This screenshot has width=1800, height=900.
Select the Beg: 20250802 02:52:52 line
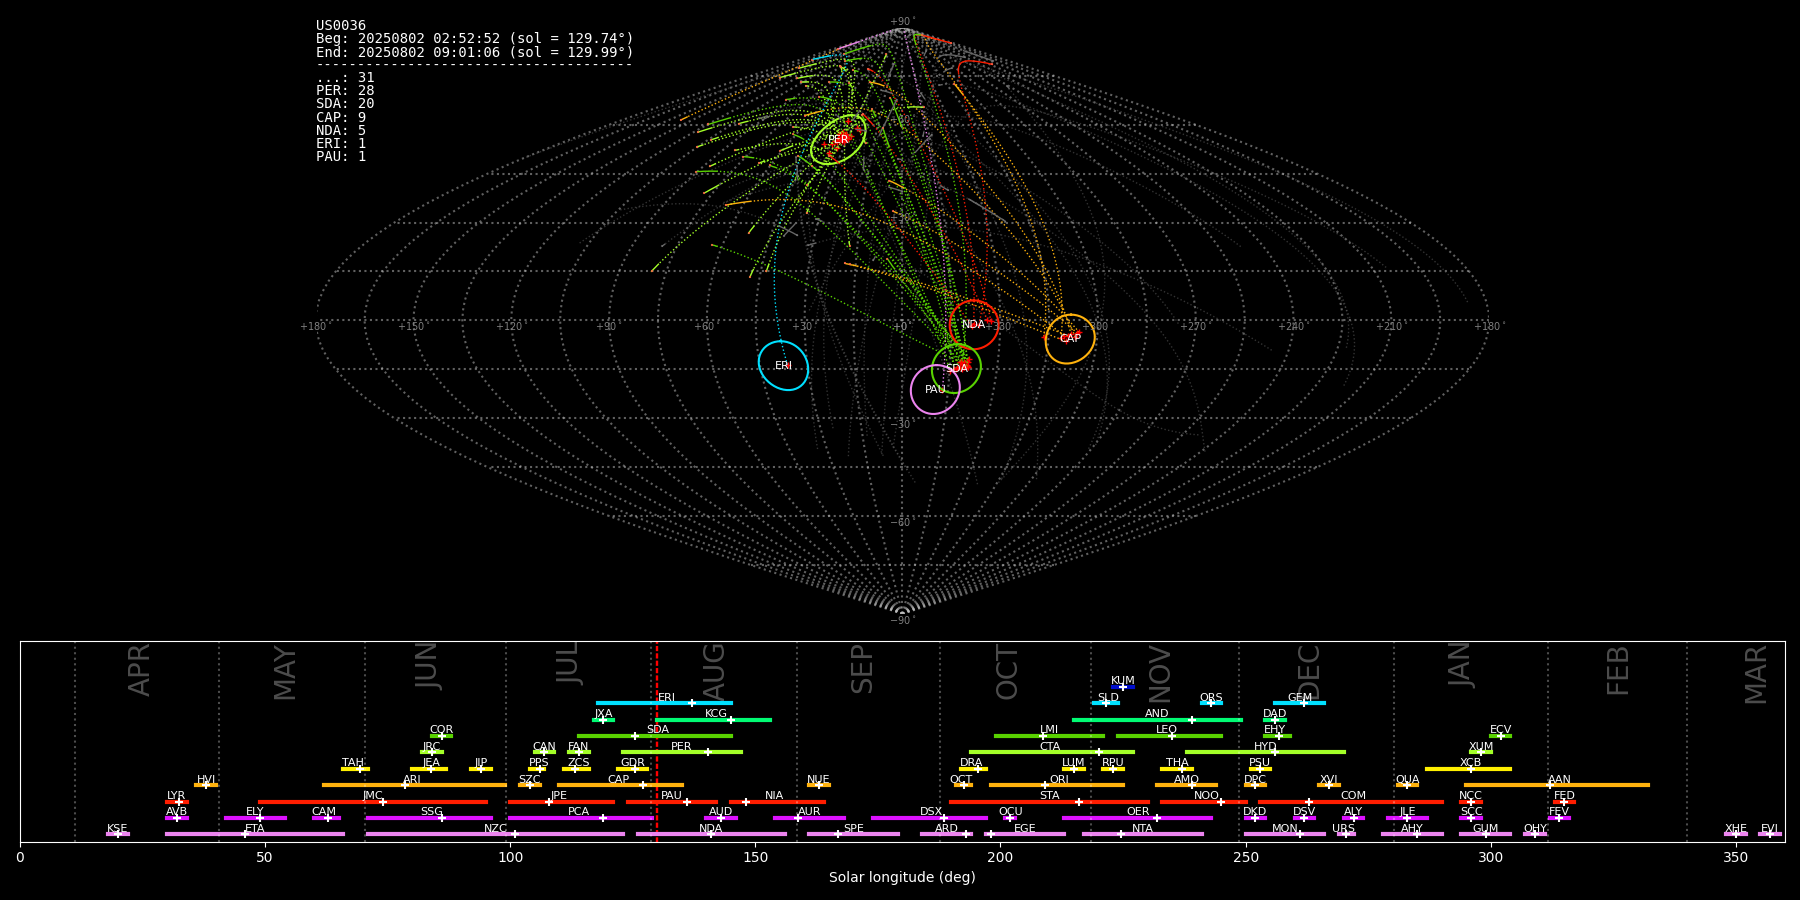coord(475,39)
